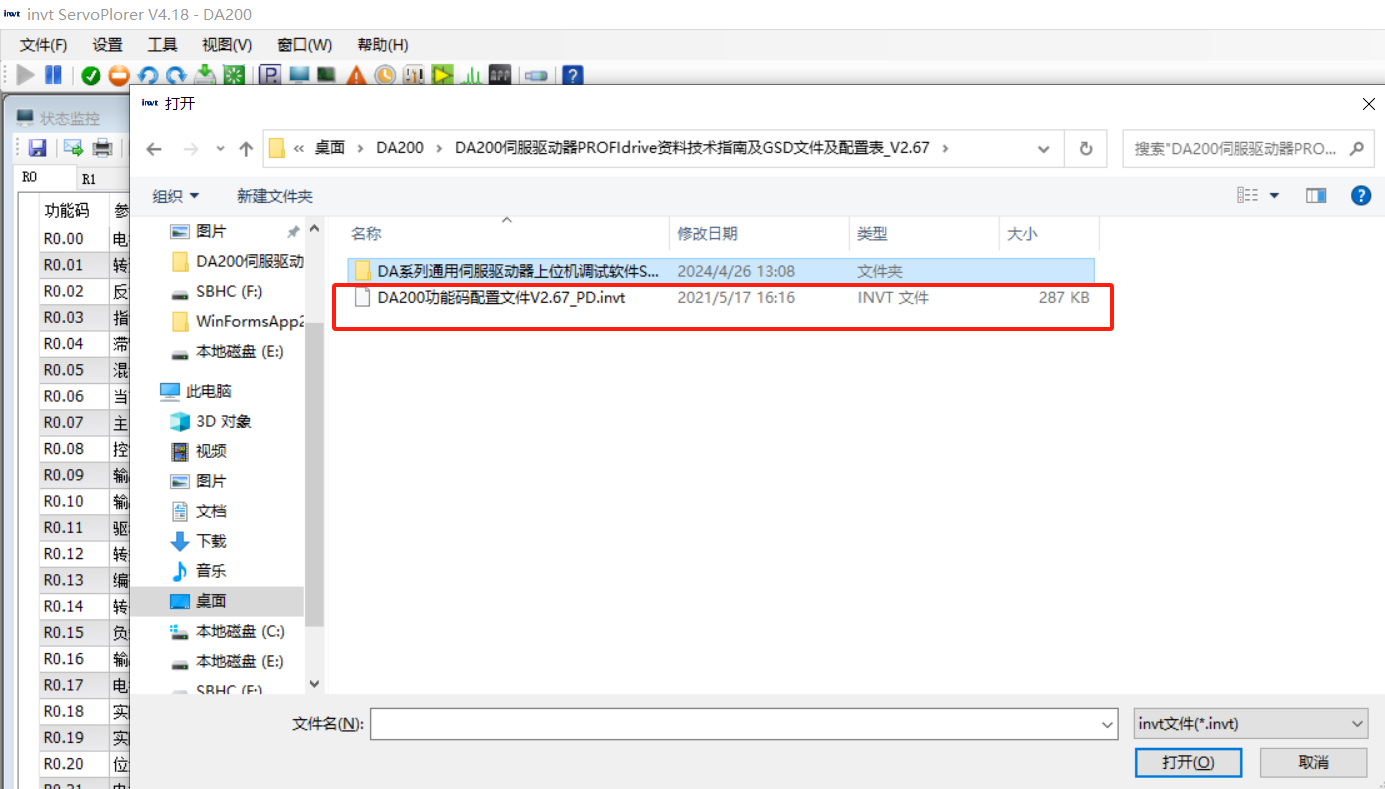This screenshot has width=1385, height=789.
Task: Click 新建文件夹 button
Action: (x=275, y=196)
